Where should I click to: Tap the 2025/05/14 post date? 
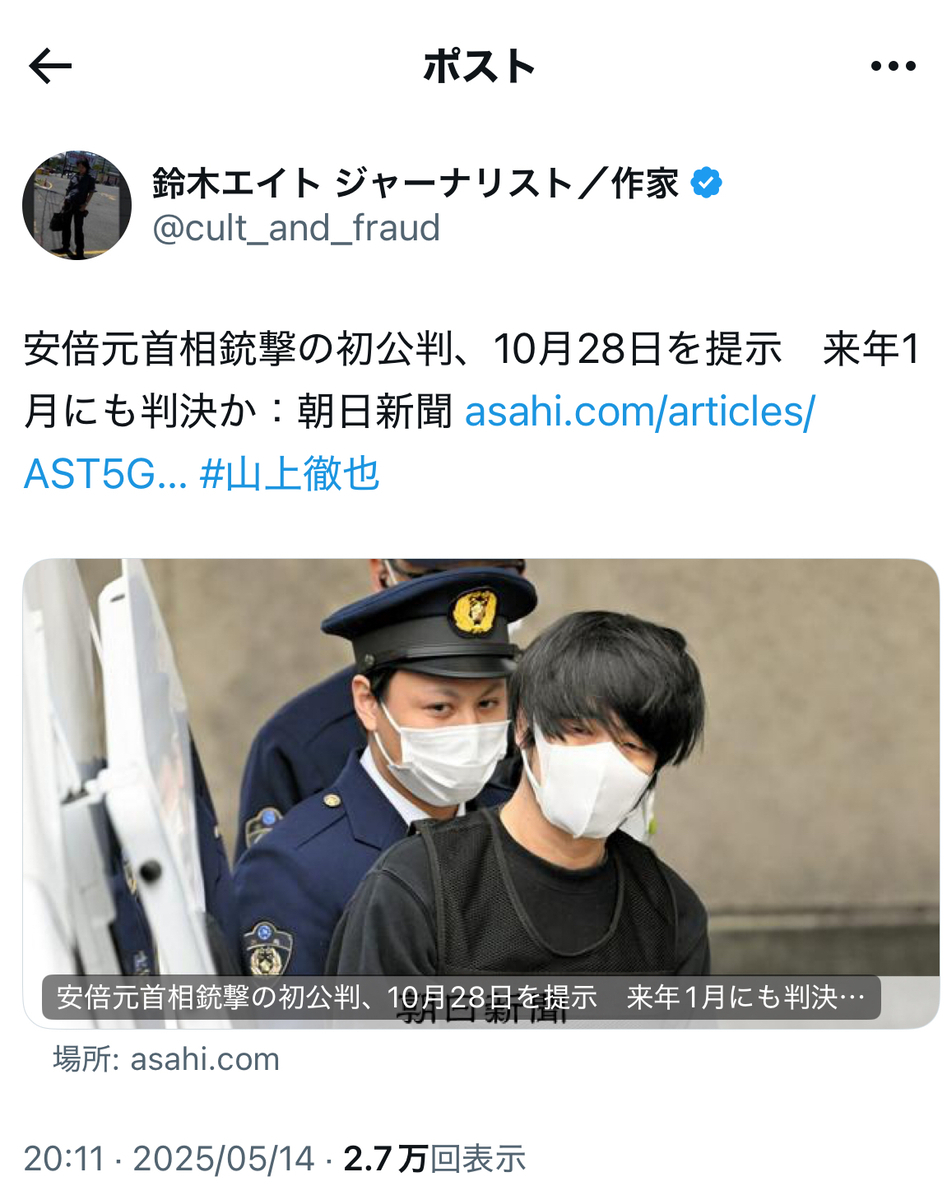pos(225,1159)
